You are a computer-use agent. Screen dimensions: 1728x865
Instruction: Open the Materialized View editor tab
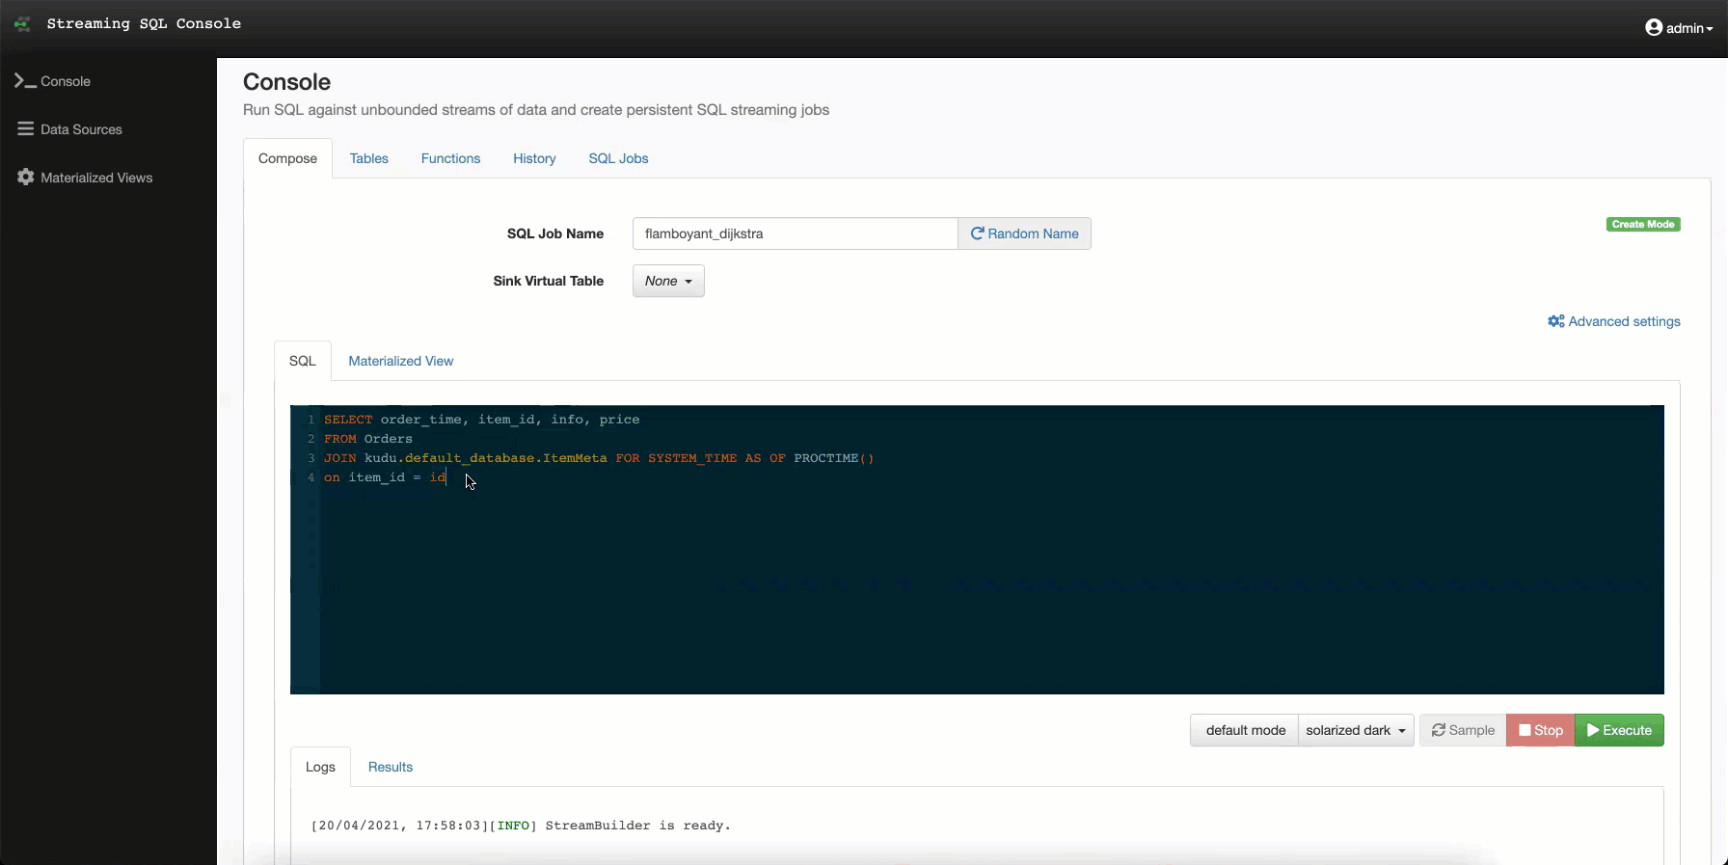[400, 361]
